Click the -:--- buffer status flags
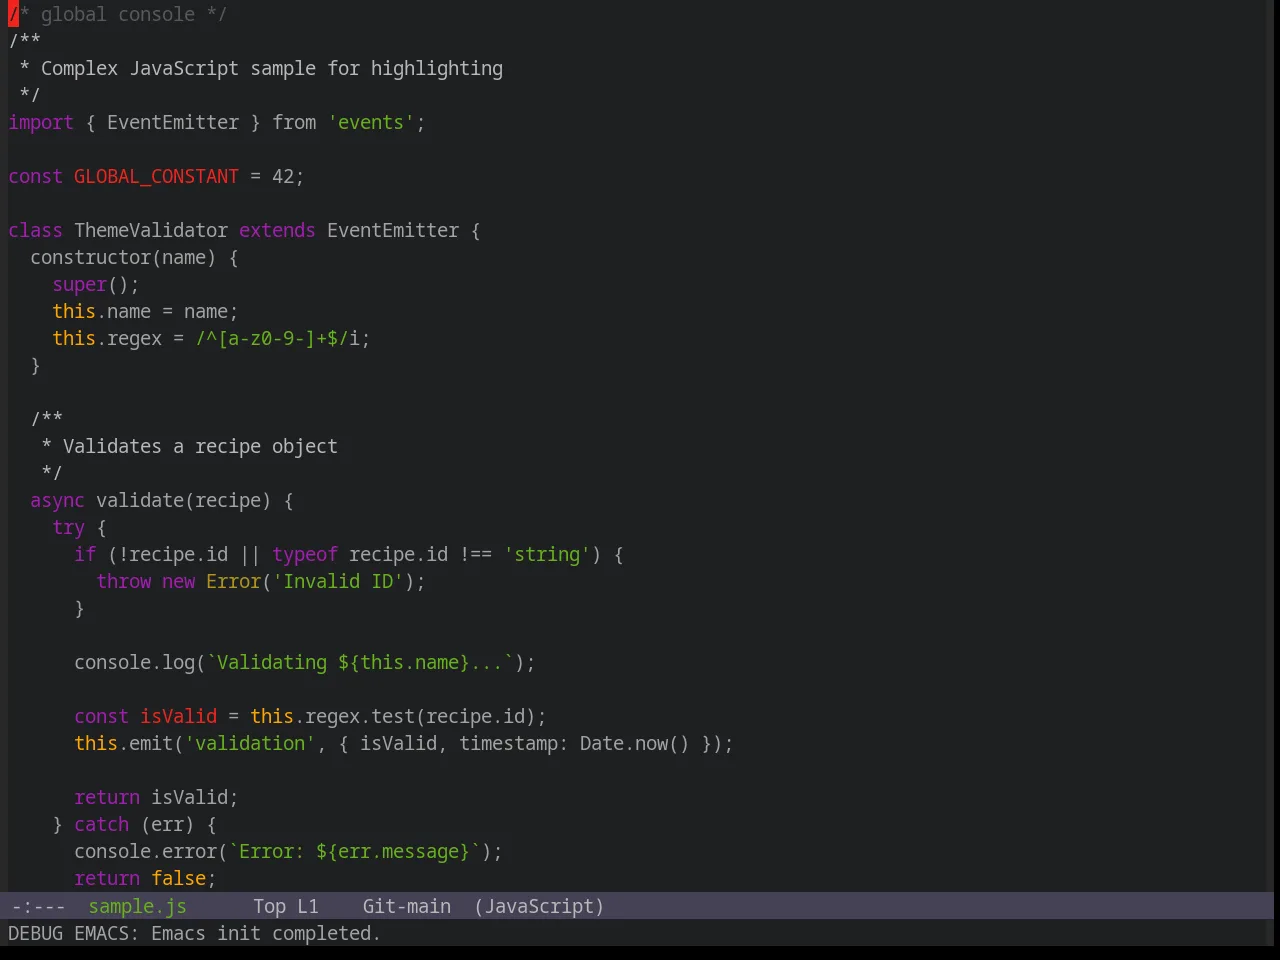This screenshot has height=960, width=1280. 38,906
